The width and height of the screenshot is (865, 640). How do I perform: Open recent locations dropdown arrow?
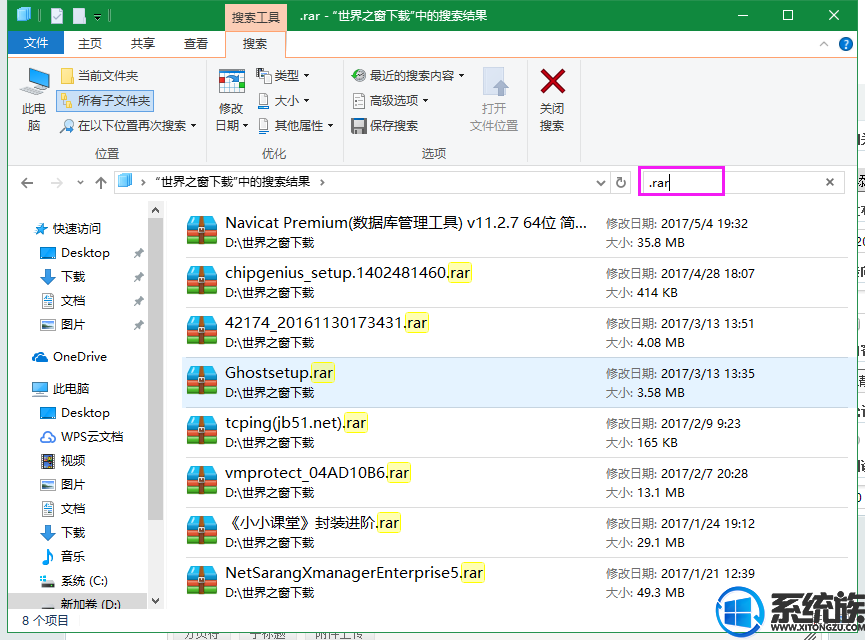(x=80, y=183)
